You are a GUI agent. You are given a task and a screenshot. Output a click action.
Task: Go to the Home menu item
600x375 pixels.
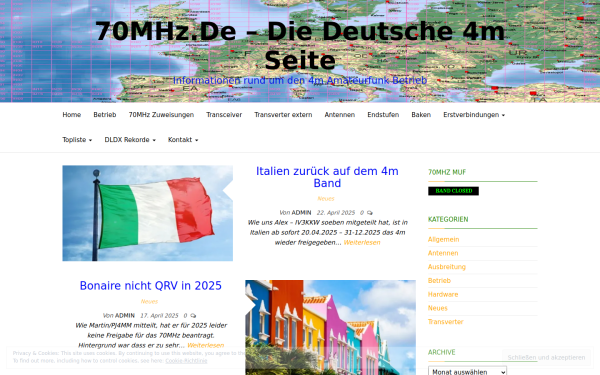point(72,115)
